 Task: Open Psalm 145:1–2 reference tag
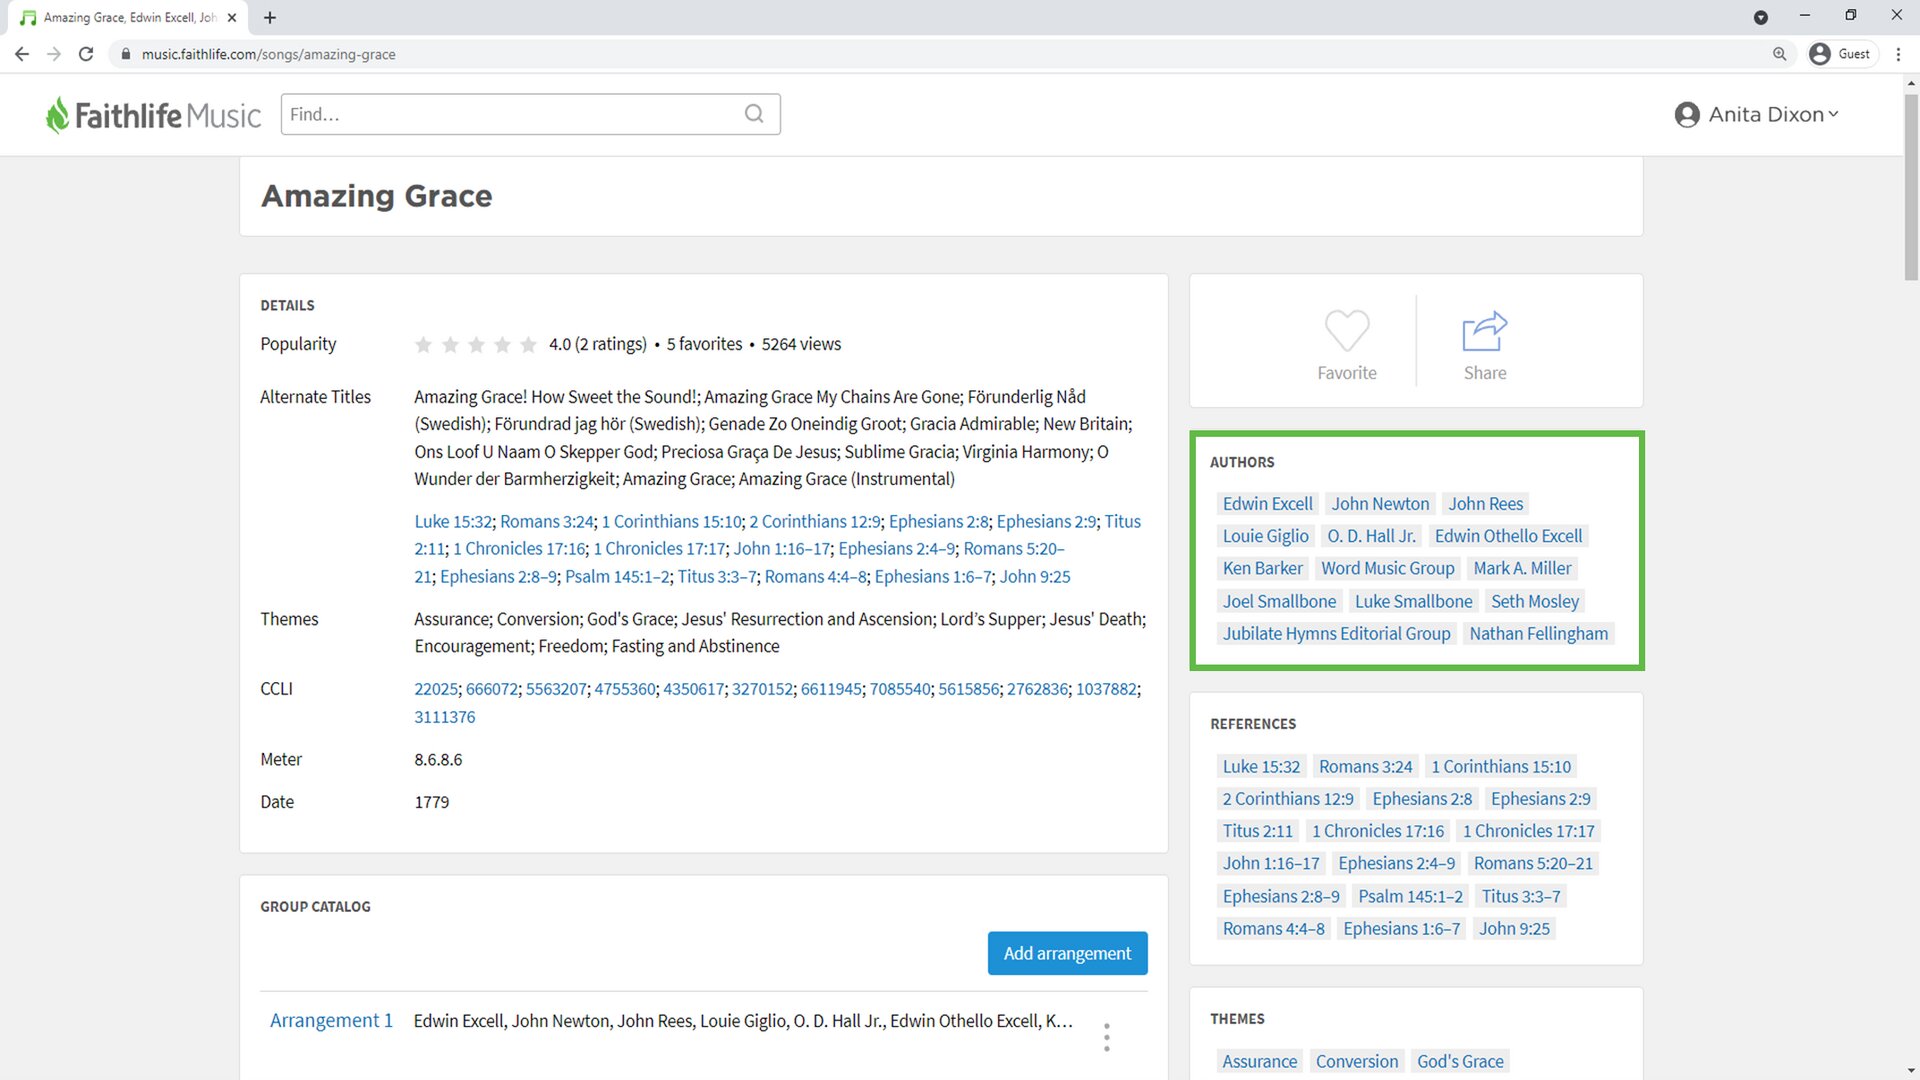coord(1410,896)
